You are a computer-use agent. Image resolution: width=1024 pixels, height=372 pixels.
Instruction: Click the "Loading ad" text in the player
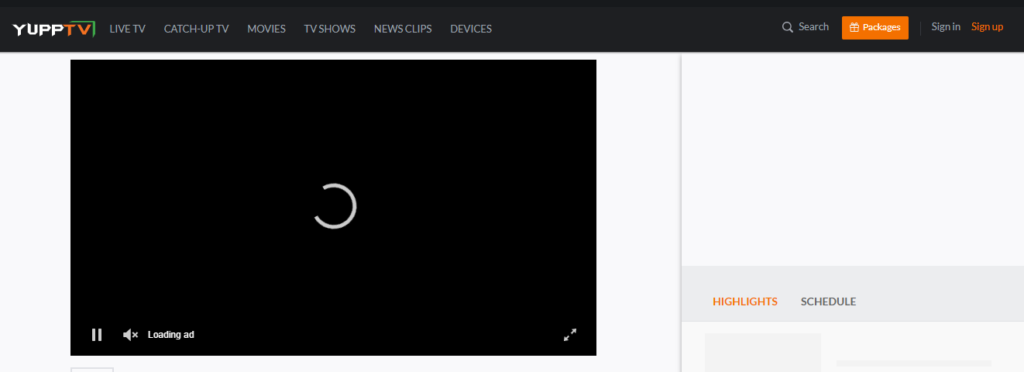(x=171, y=335)
